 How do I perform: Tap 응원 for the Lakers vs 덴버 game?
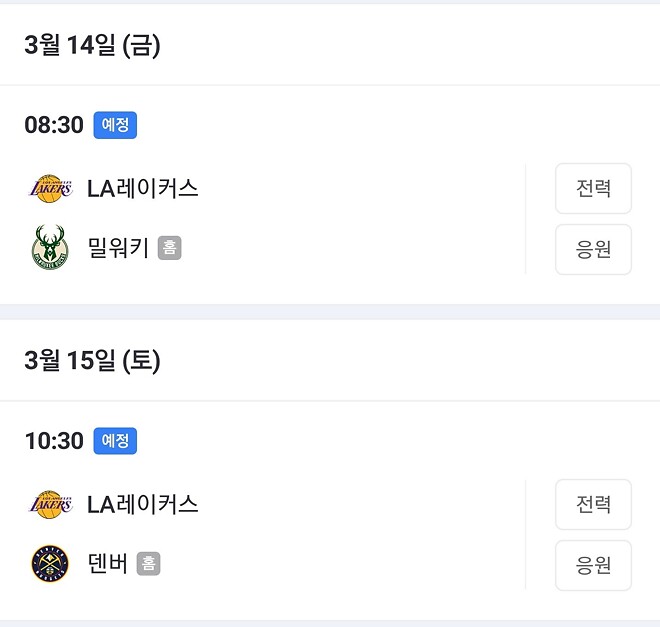pos(593,565)
